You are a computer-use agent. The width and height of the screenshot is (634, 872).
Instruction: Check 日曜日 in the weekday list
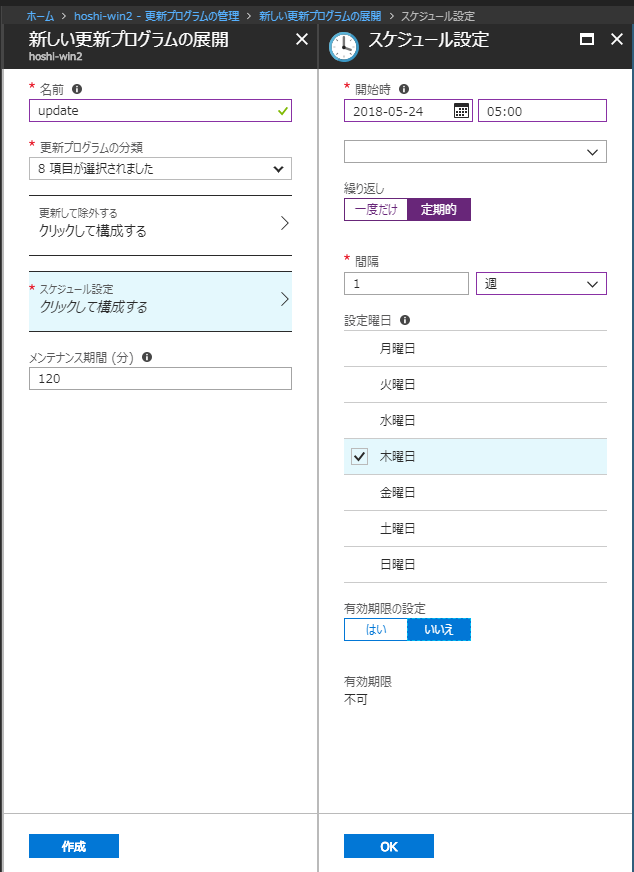pos(475,565)
